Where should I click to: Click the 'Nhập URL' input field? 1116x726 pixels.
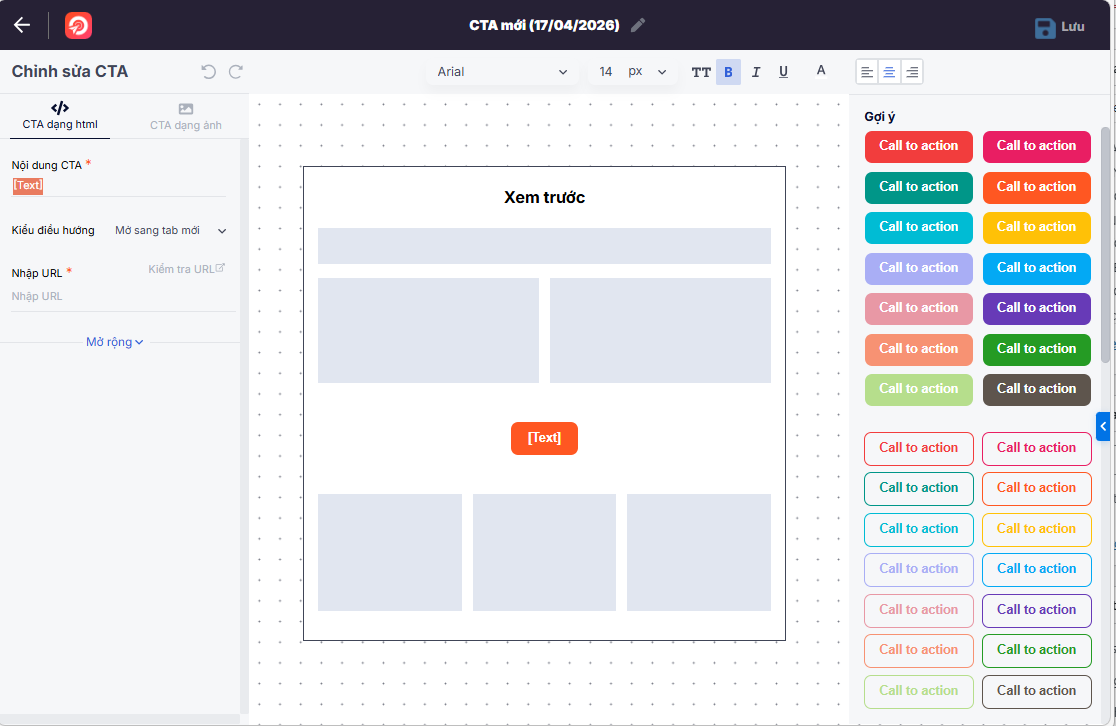tap(120, 297)
